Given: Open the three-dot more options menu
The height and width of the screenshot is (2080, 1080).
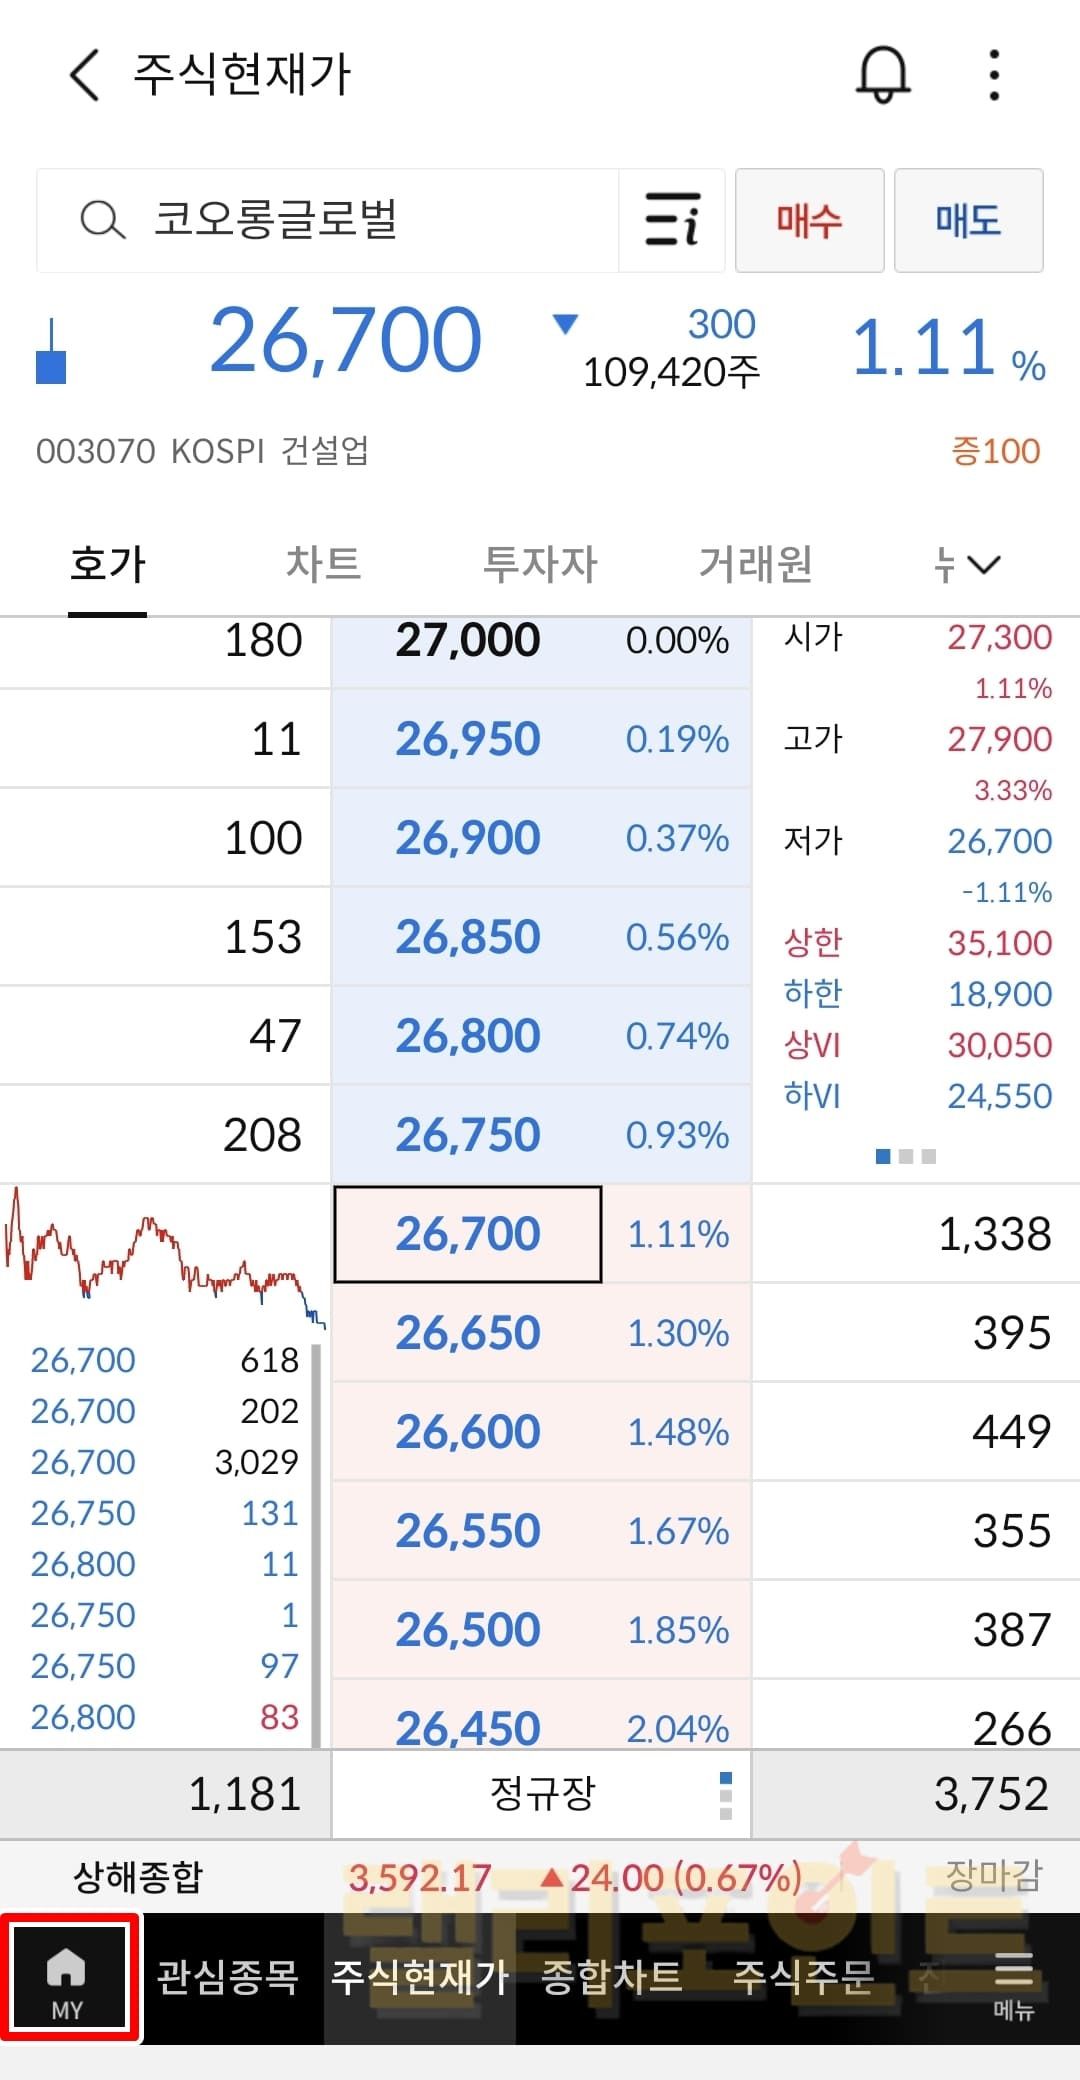Looking at the screenshot, I should 993,75.
